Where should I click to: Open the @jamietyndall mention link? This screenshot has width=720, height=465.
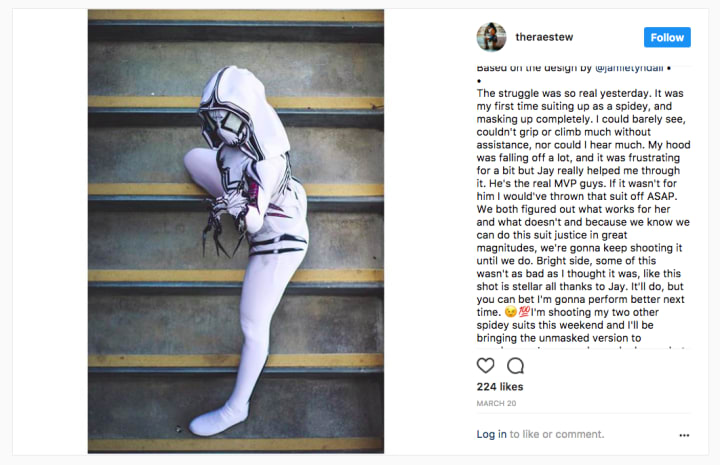[x=629, y=68]
